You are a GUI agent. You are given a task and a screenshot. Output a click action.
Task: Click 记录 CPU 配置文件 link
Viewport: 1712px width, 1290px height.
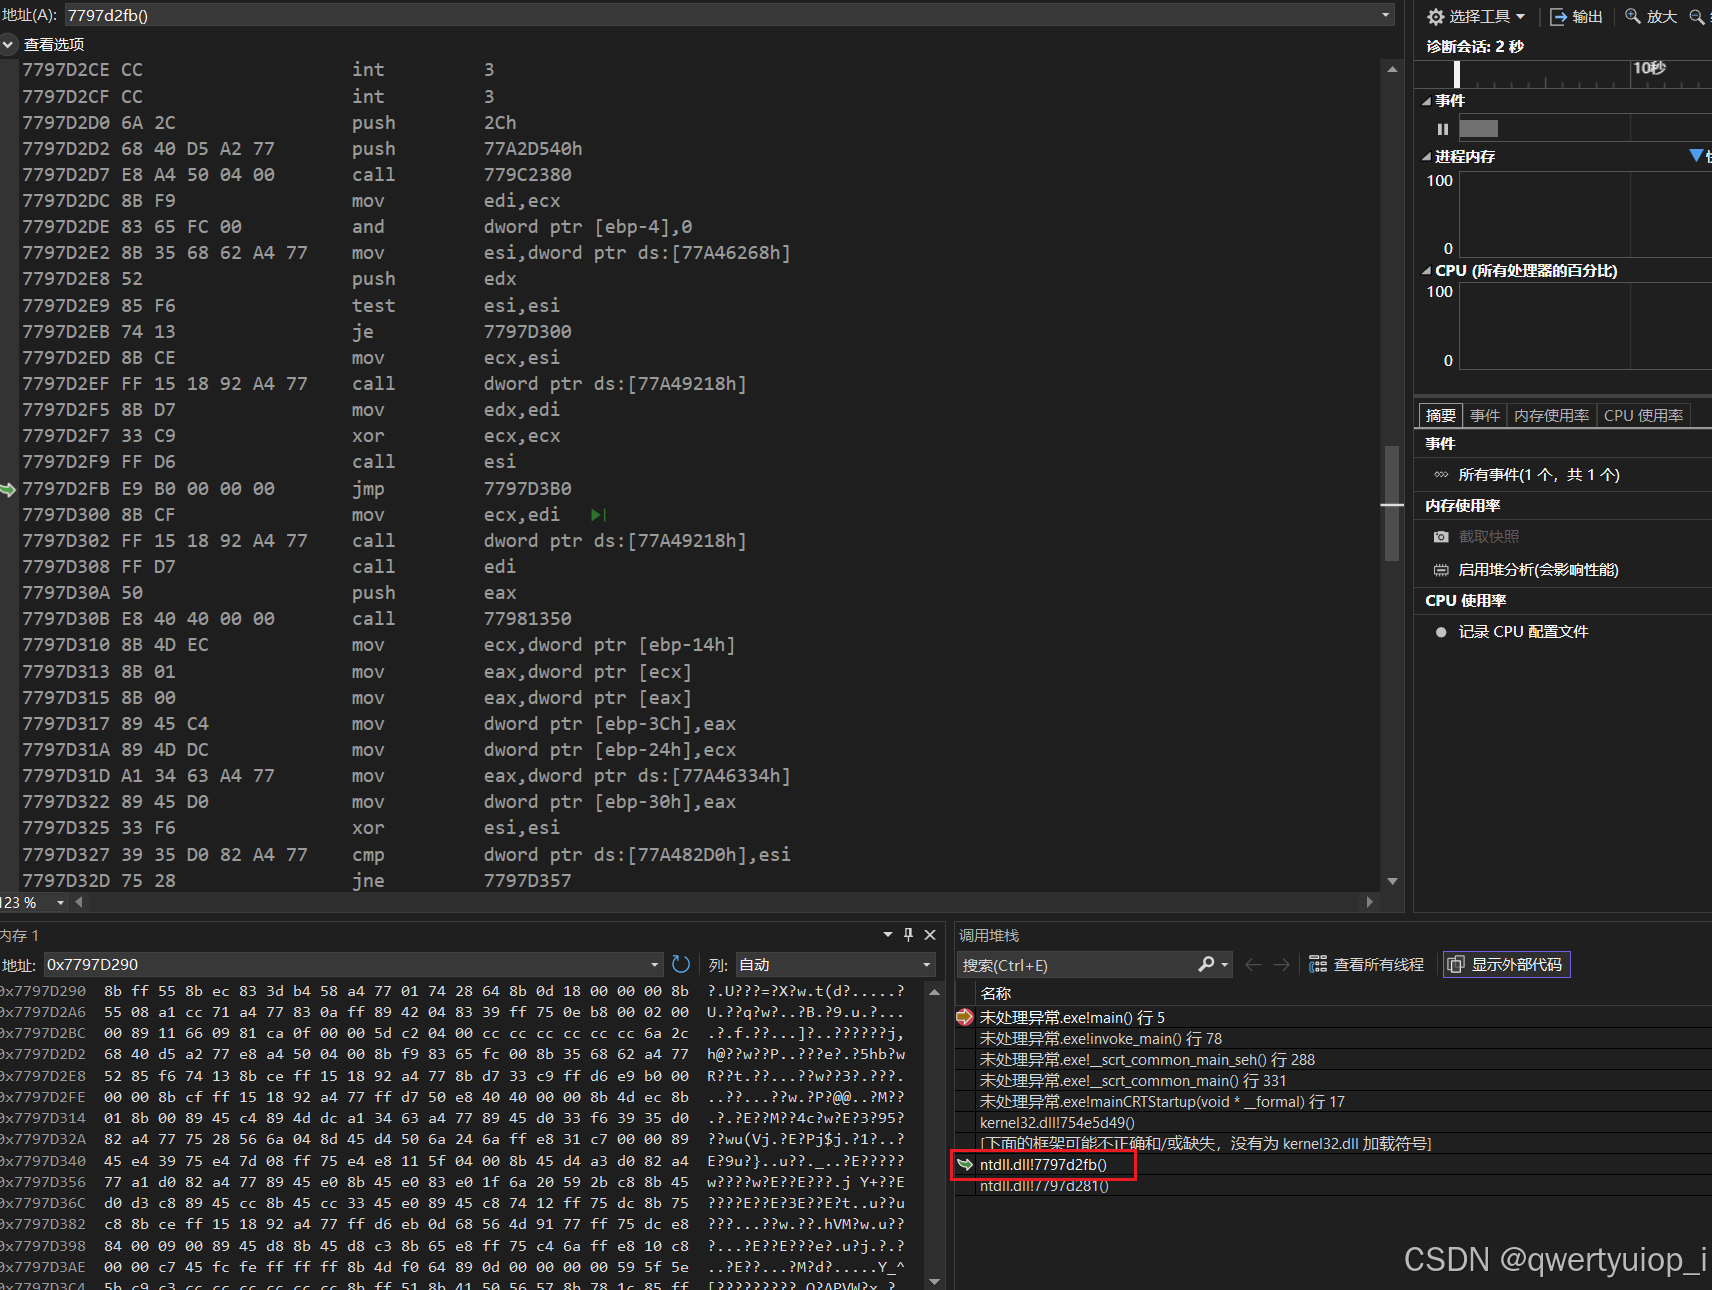pyautogui.click(x=1523, y=632)
